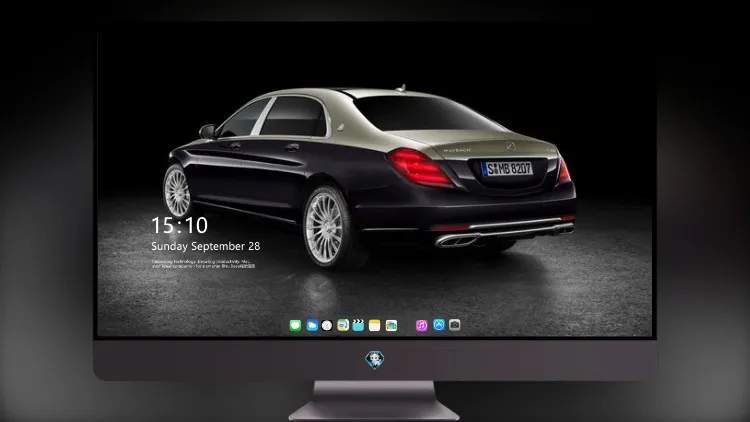Open the Camera app in dock

[455, 325]
